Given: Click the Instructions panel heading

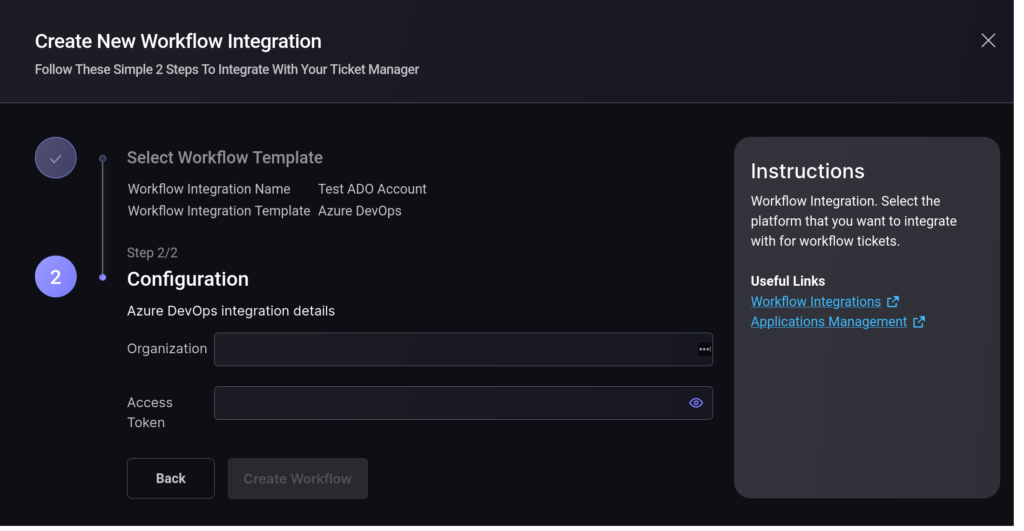Looking at the screenshot, I should (x=807, y=171).
